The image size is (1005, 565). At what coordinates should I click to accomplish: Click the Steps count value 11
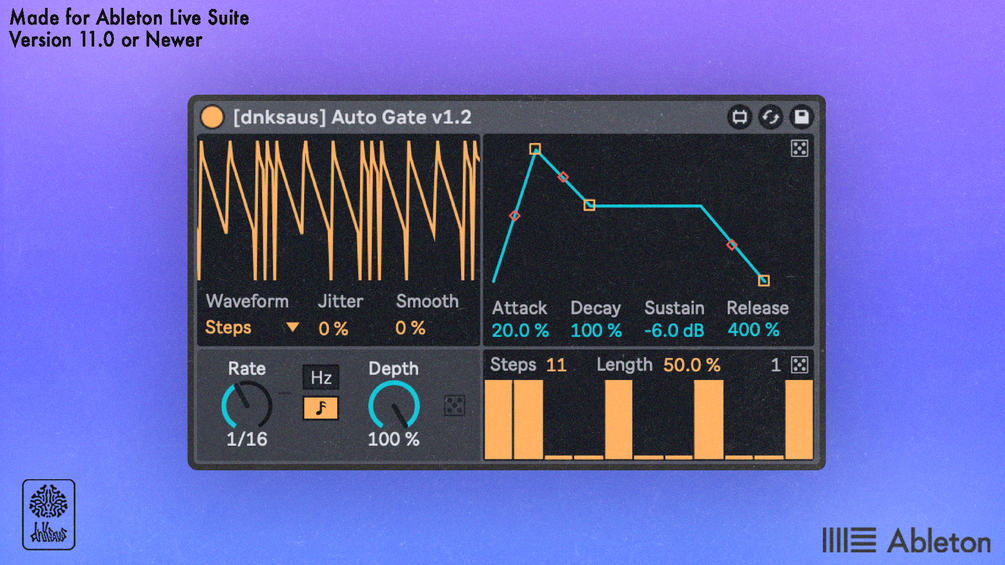tap(556, 365)
